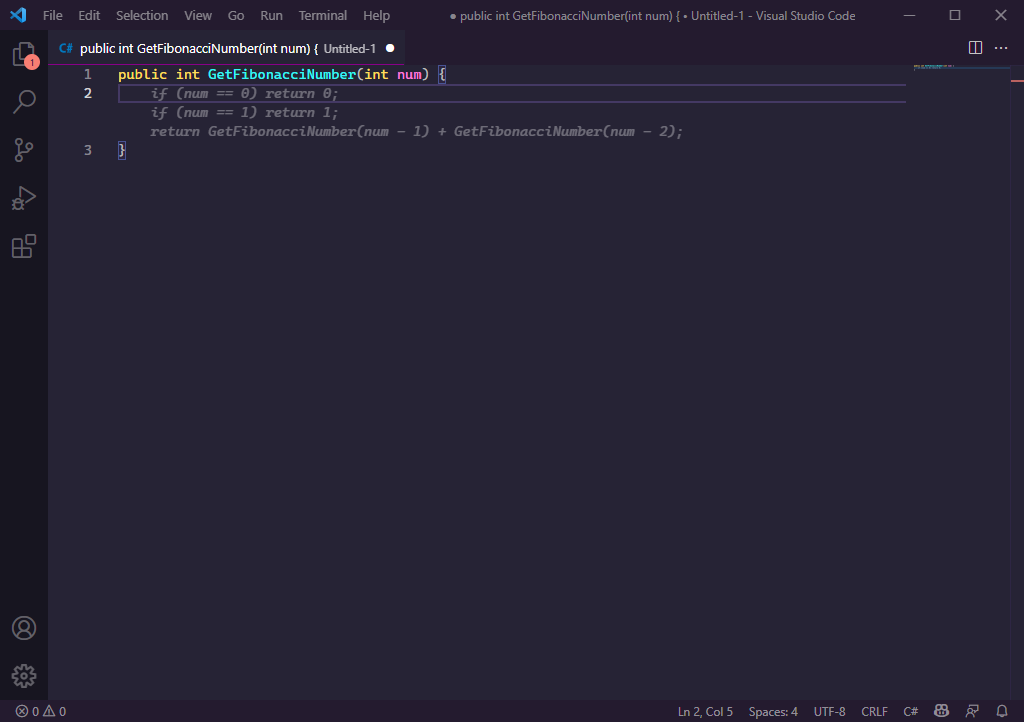Click the feedback icon in status bar
This screenshot has width=1024, height=722.
tap(972, 711)
